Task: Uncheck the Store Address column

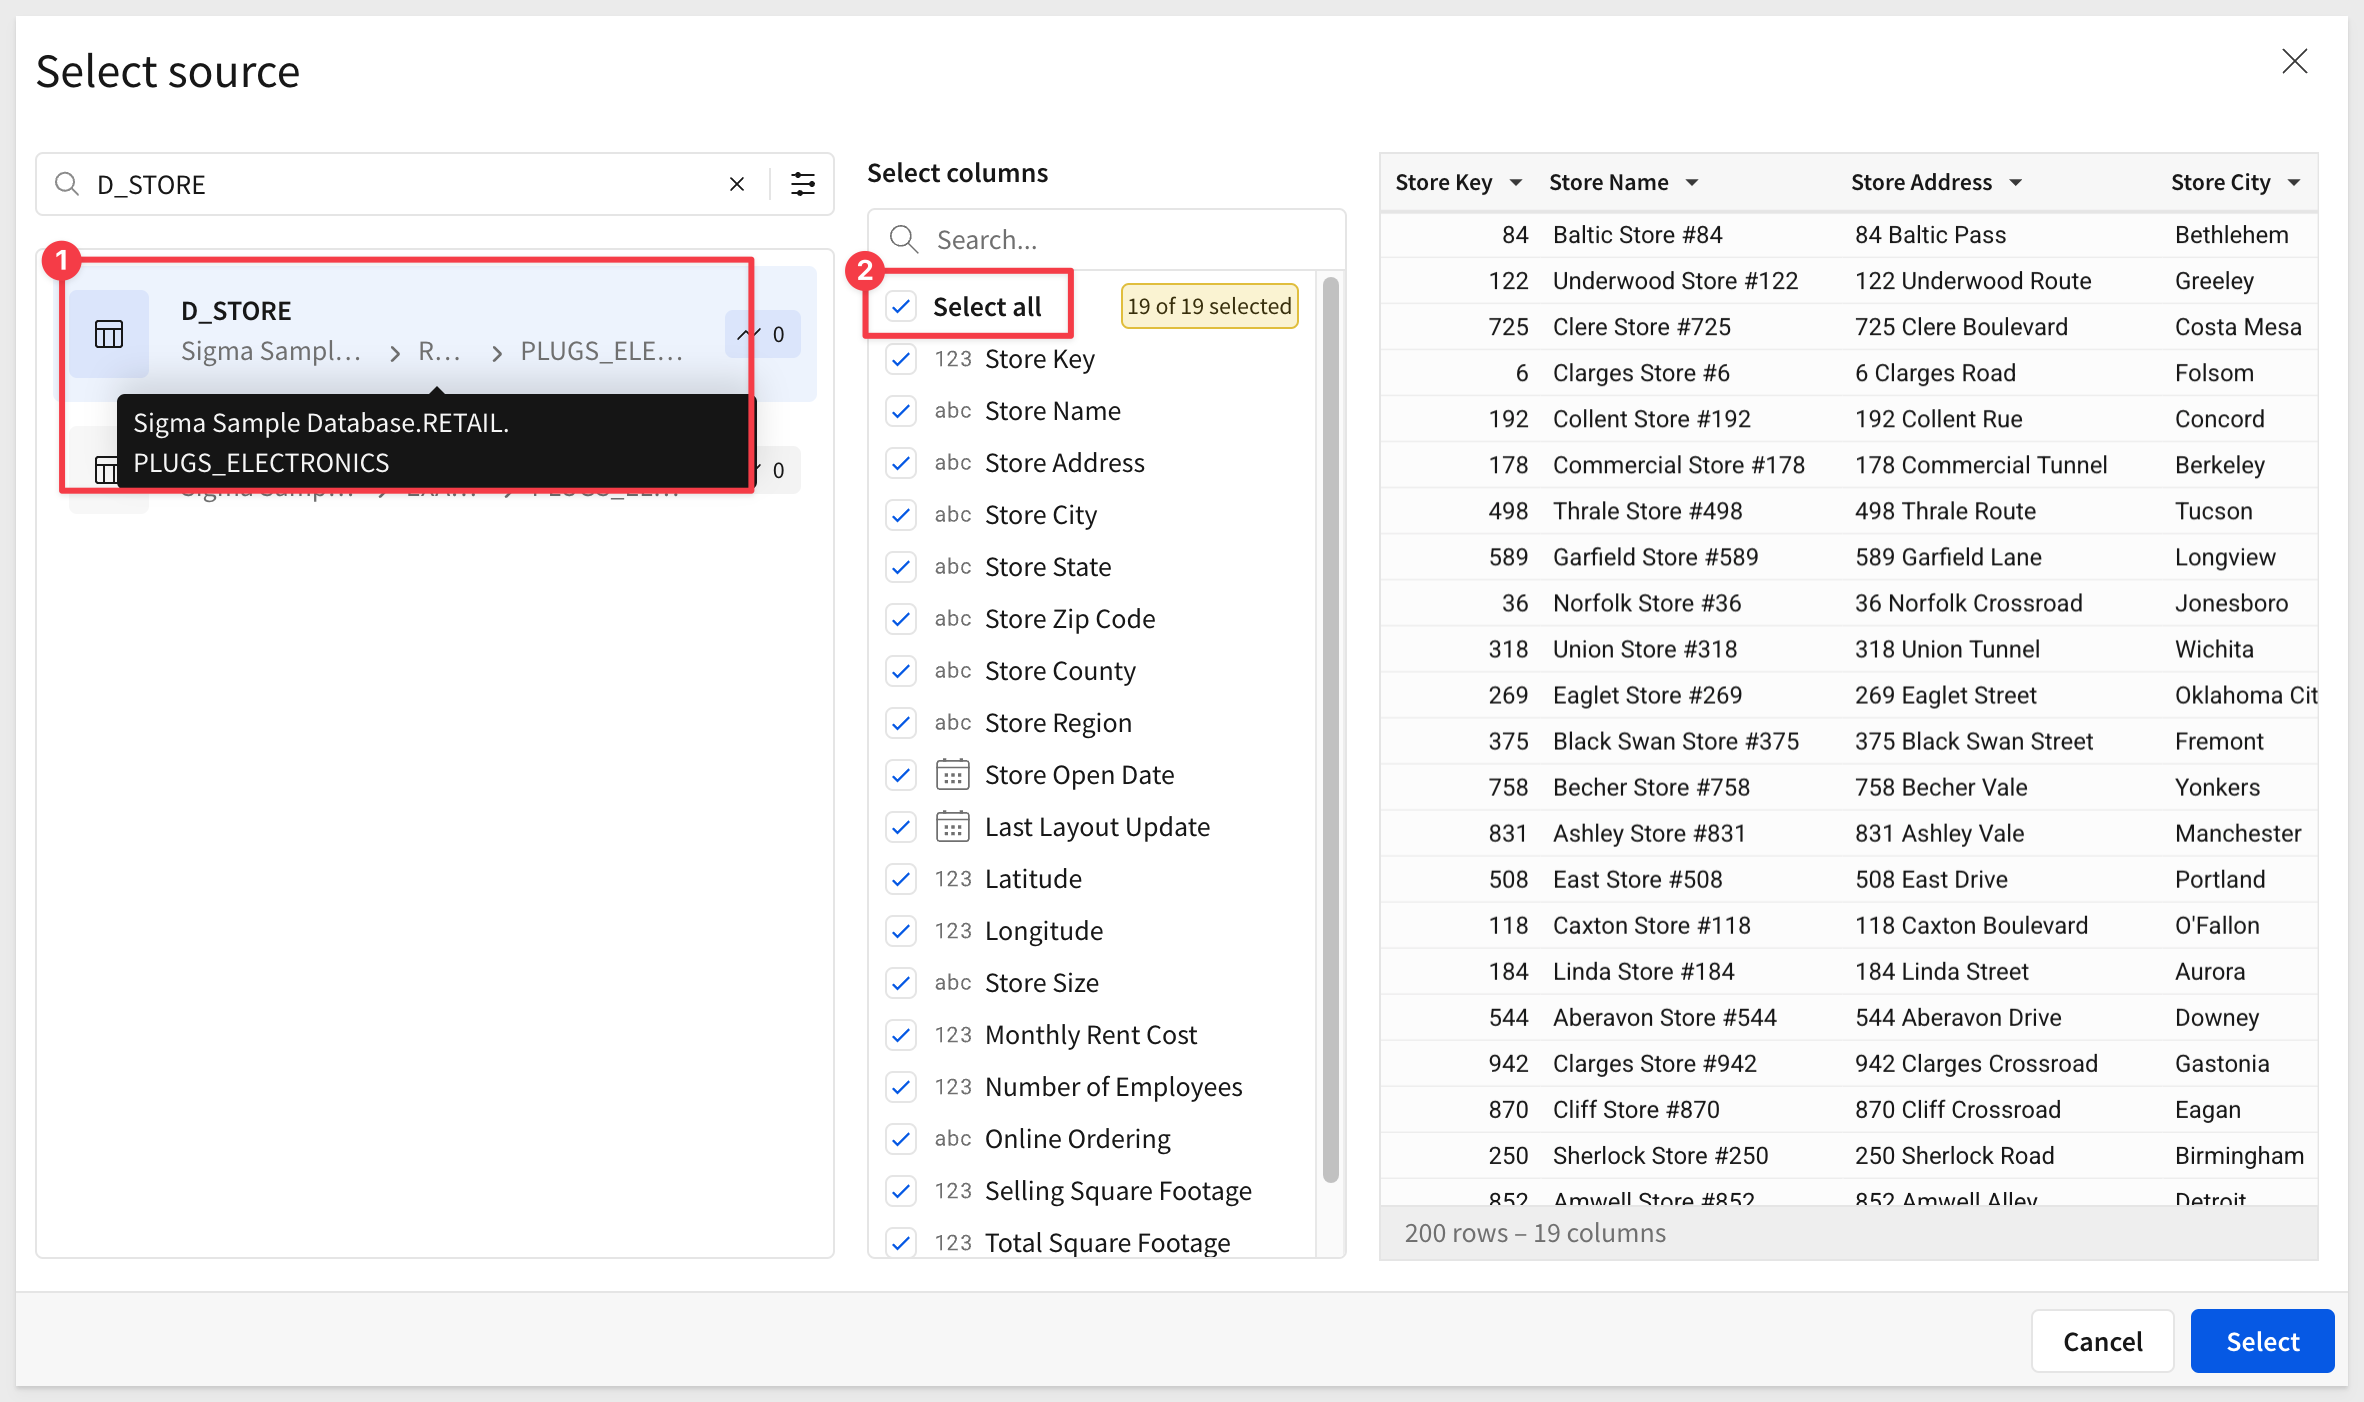Action: coord(901,463)
